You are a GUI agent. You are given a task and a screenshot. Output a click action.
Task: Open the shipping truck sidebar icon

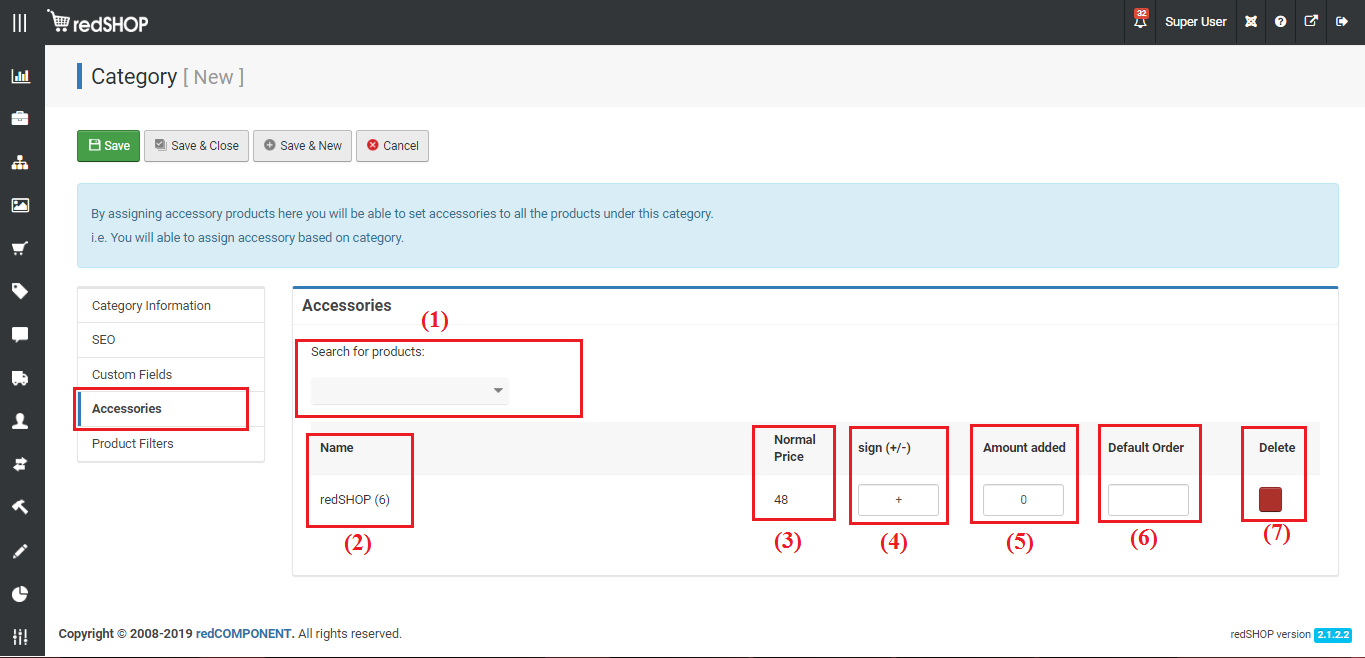click(x=20, y=378)
